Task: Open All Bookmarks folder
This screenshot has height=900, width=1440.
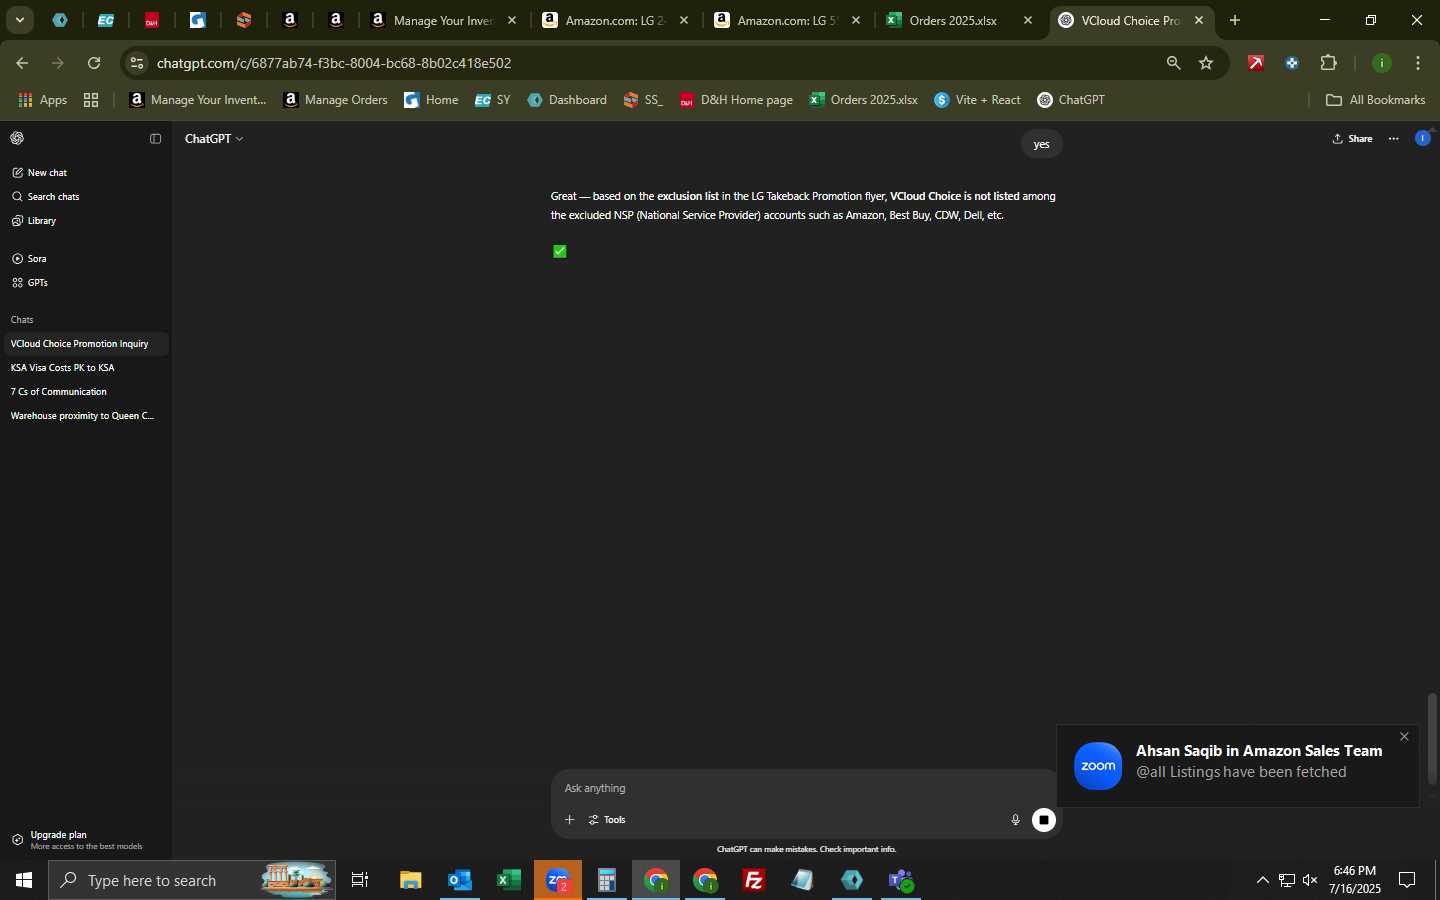Action: 1375,100
